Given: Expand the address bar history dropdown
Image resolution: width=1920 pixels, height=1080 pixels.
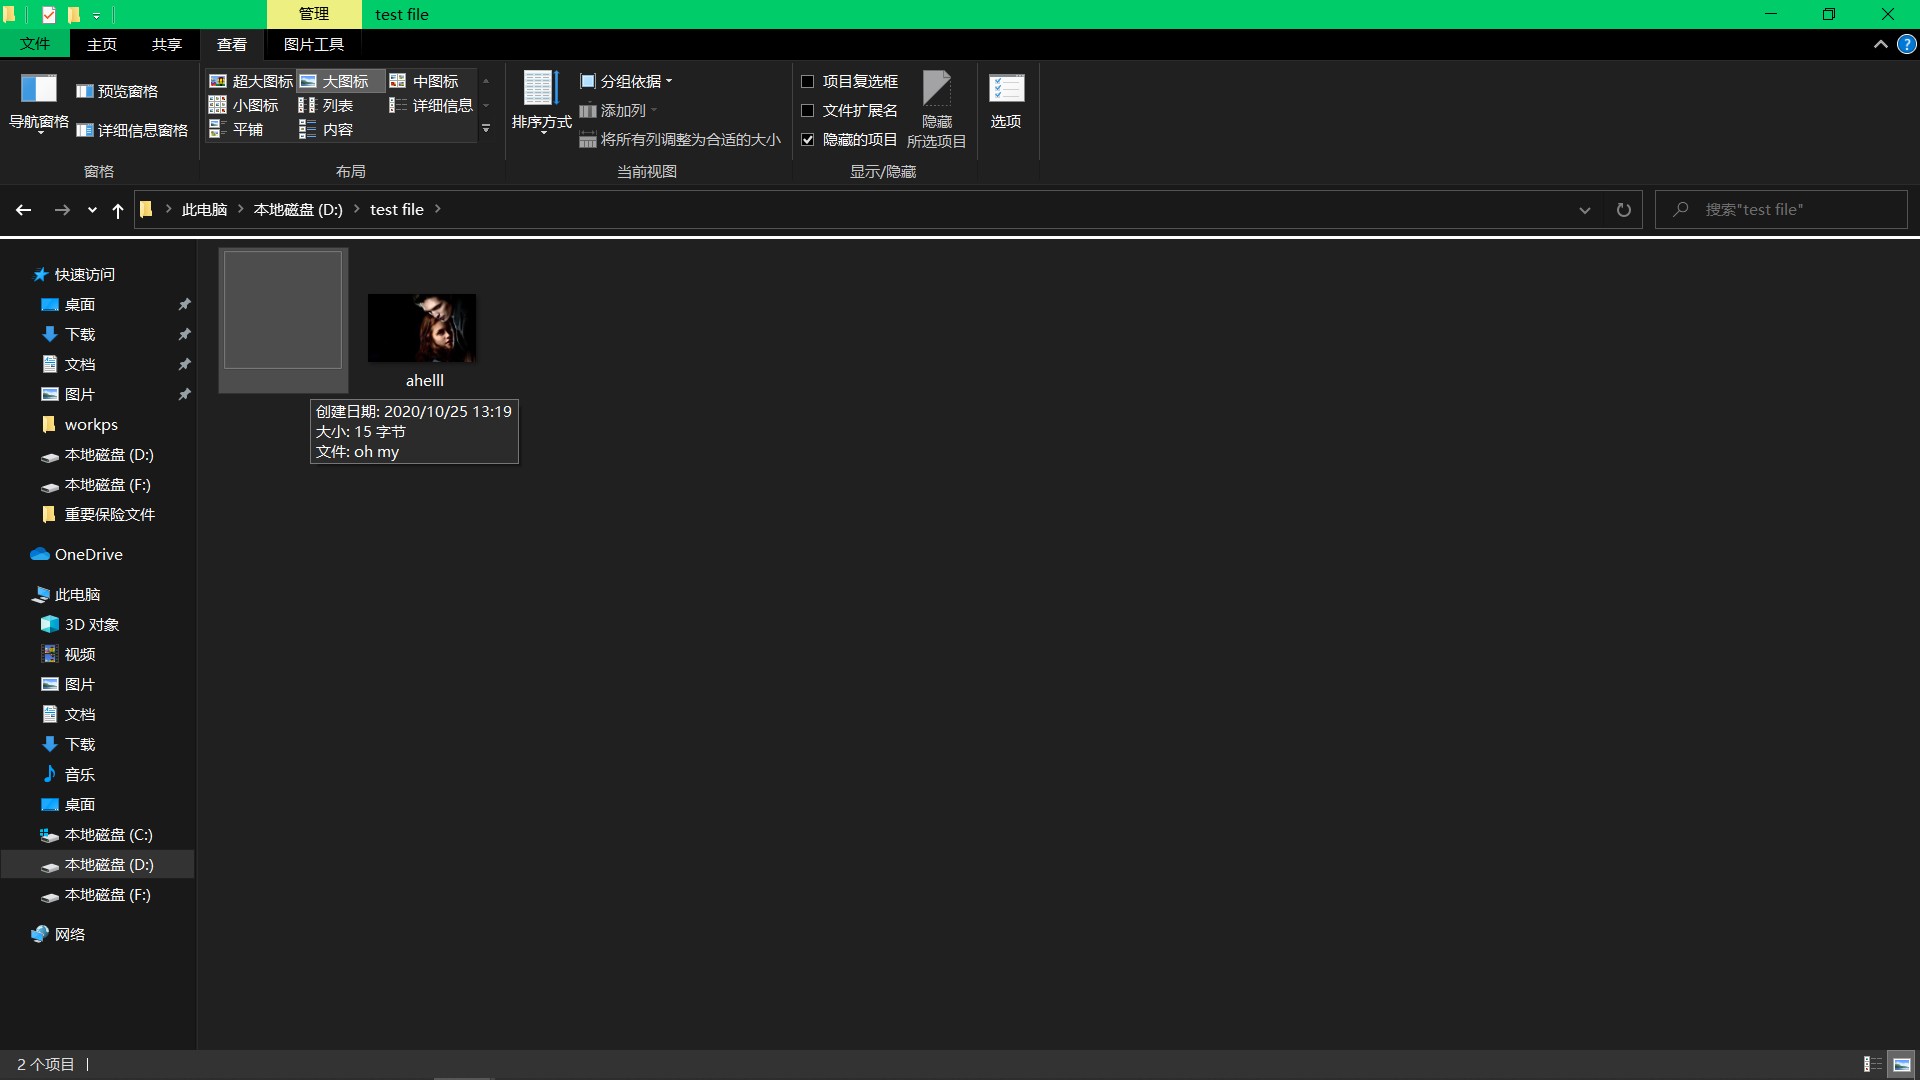Looking at the screenshot, I should pos(1584,210).
